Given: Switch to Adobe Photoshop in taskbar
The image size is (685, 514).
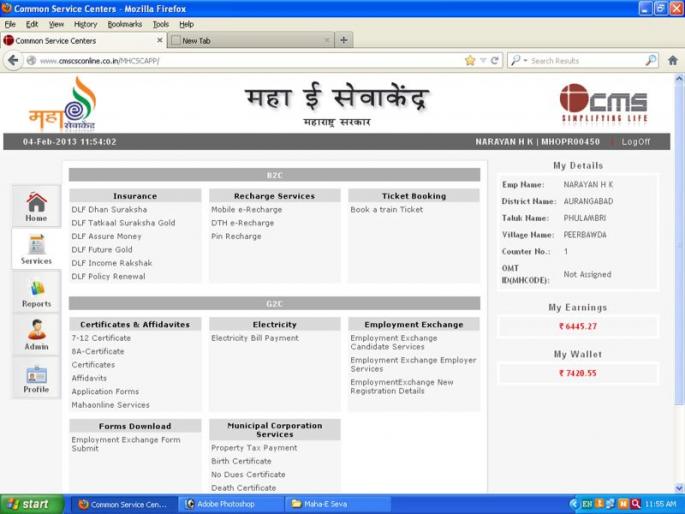Looking at the screenshot, I should tap(225, 504).
